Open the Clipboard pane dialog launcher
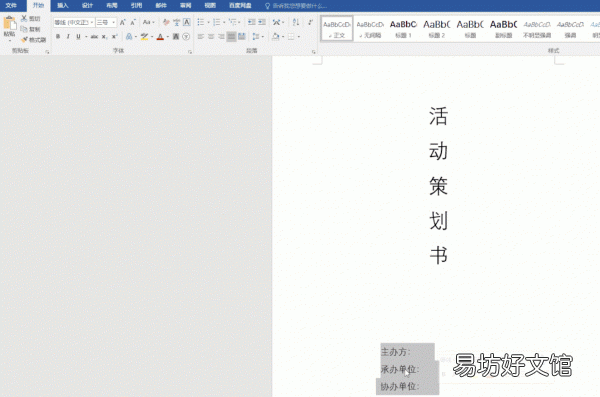Viewport: 600px width, 397px height. [47, 52]
